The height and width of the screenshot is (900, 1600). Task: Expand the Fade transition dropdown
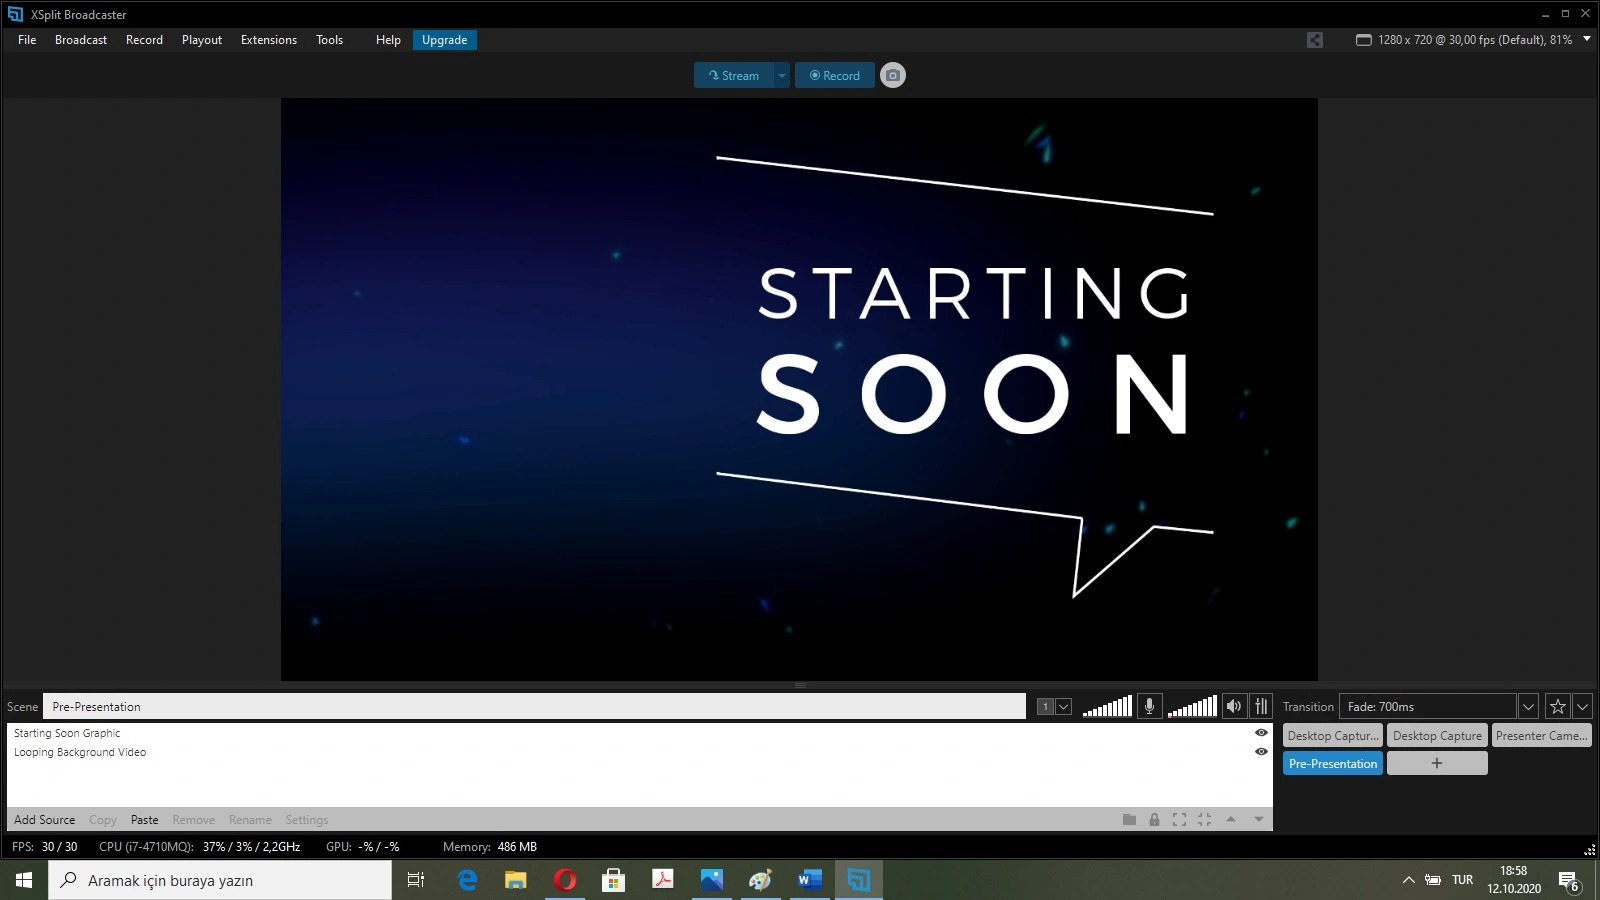click(x=1528, y=706)
